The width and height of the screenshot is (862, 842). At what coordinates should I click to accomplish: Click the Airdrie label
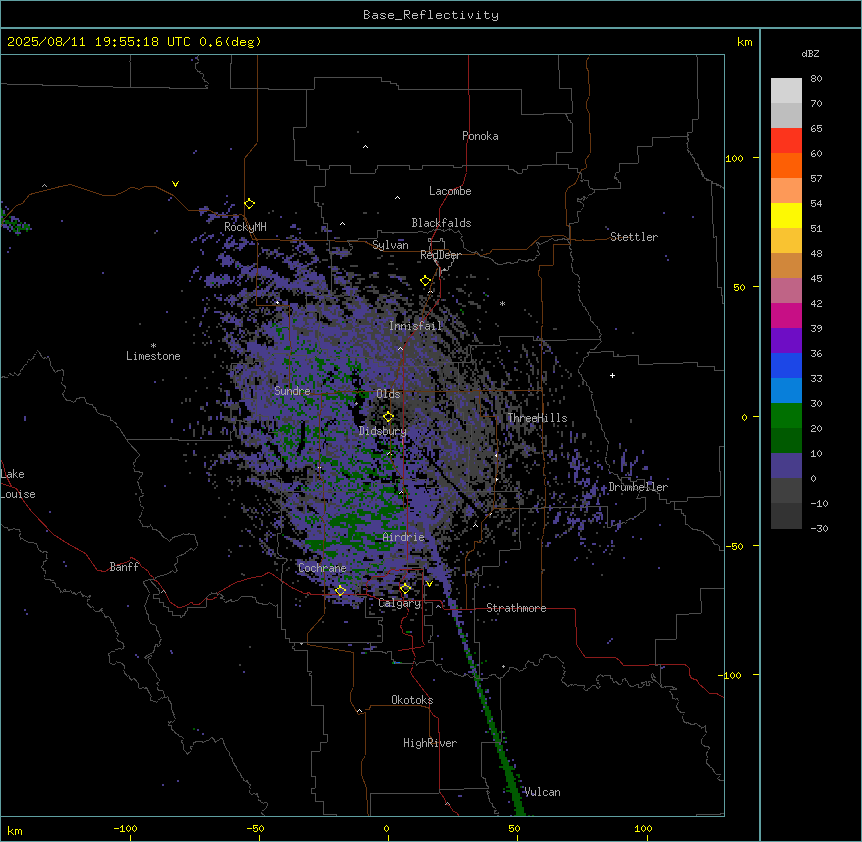click(x=404, y=537)
